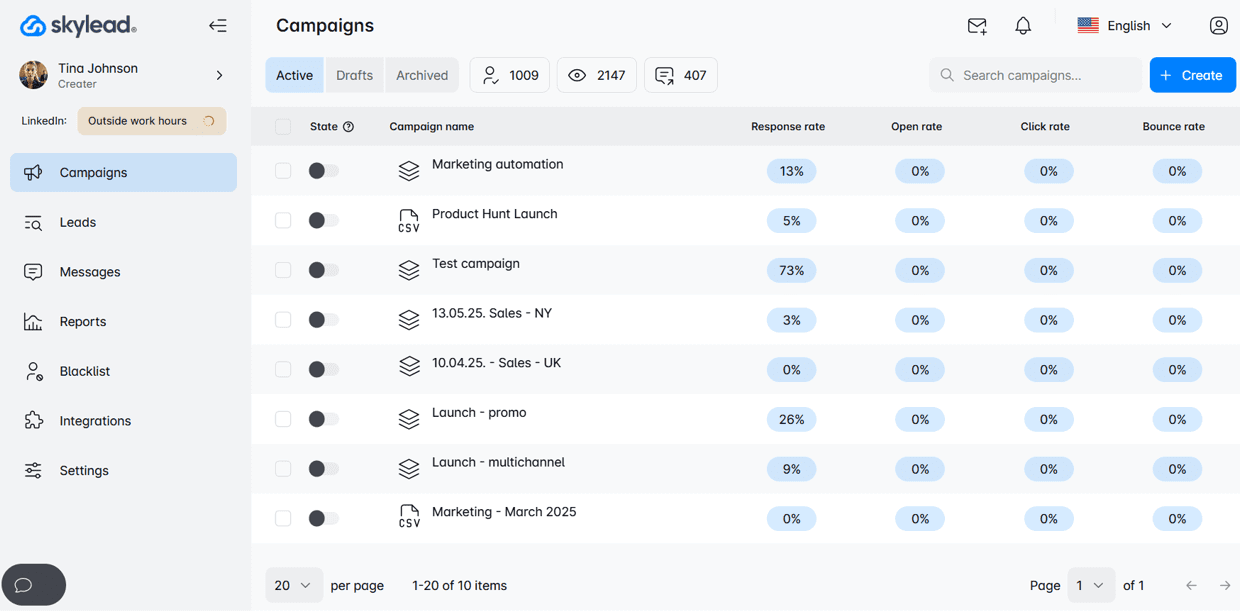This screenshot has height=611, width=1240.
Task: Check the checkbox beside Test campaign
Action: coord(283,270)
